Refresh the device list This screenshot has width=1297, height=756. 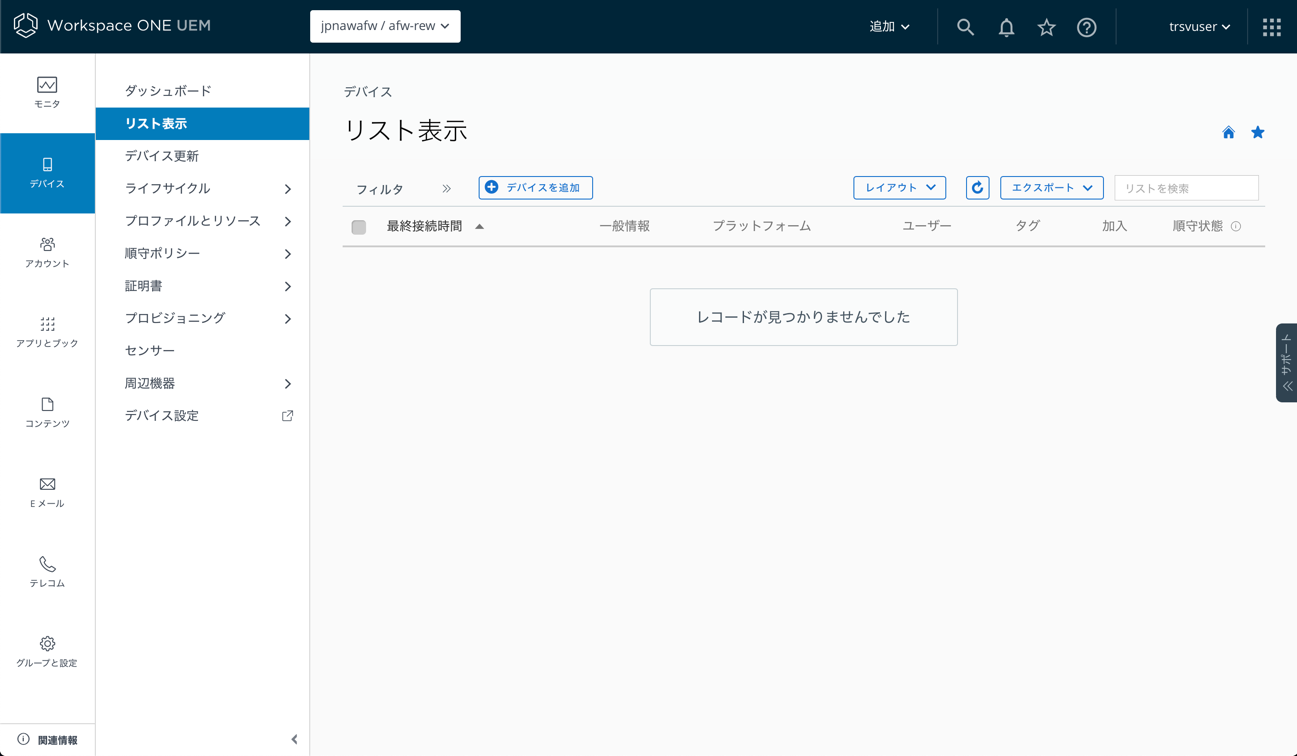[978, 187]
